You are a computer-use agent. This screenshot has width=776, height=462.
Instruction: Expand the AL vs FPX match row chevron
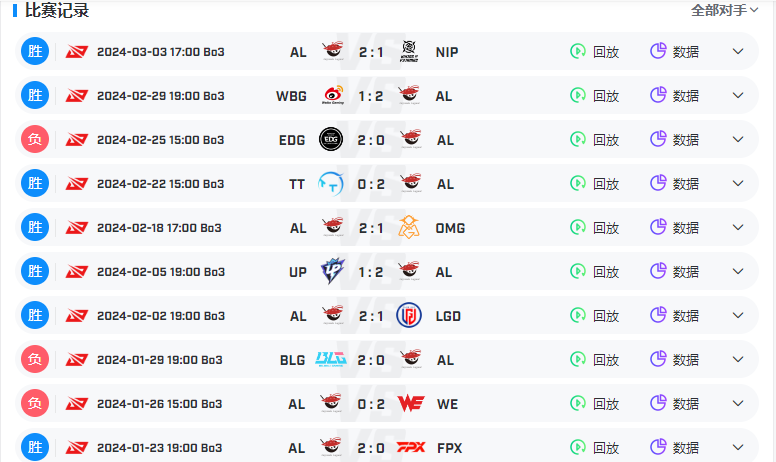click(737, 448)
